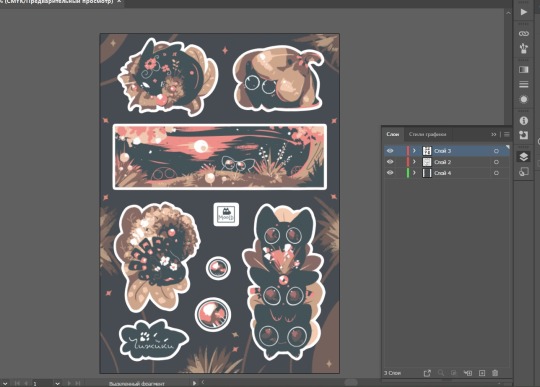Screen dimensions: 540x387
Task: Collapse the Layers panel using double-arrow icon
Action: point(494,135)
